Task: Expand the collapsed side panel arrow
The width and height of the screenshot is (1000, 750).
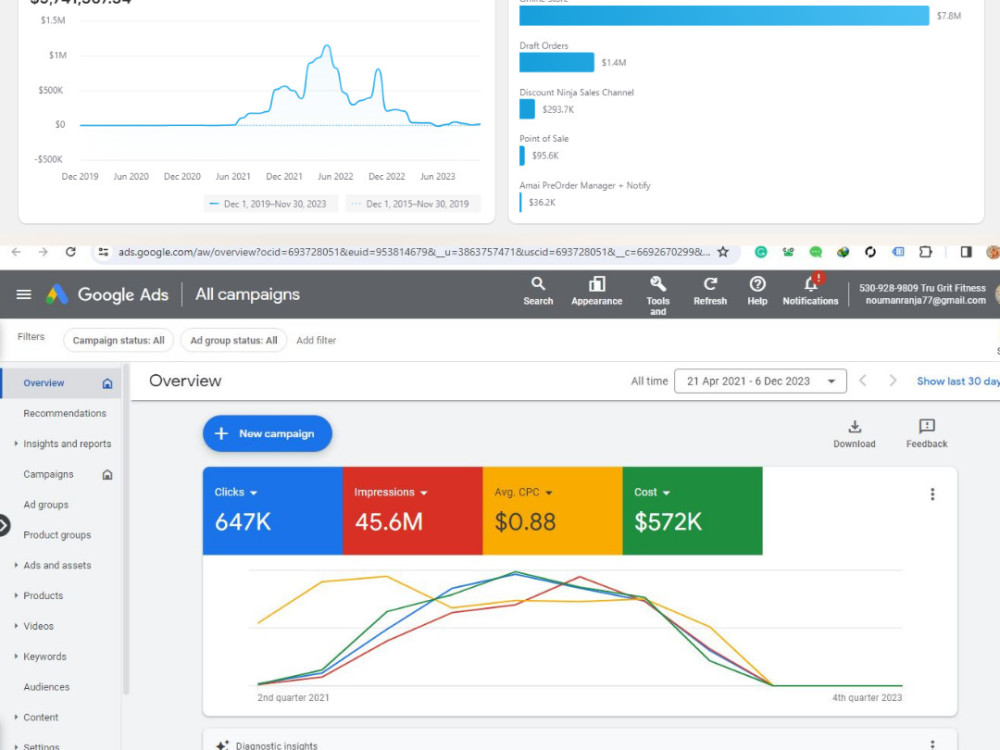Action: [x=4, y=526]
